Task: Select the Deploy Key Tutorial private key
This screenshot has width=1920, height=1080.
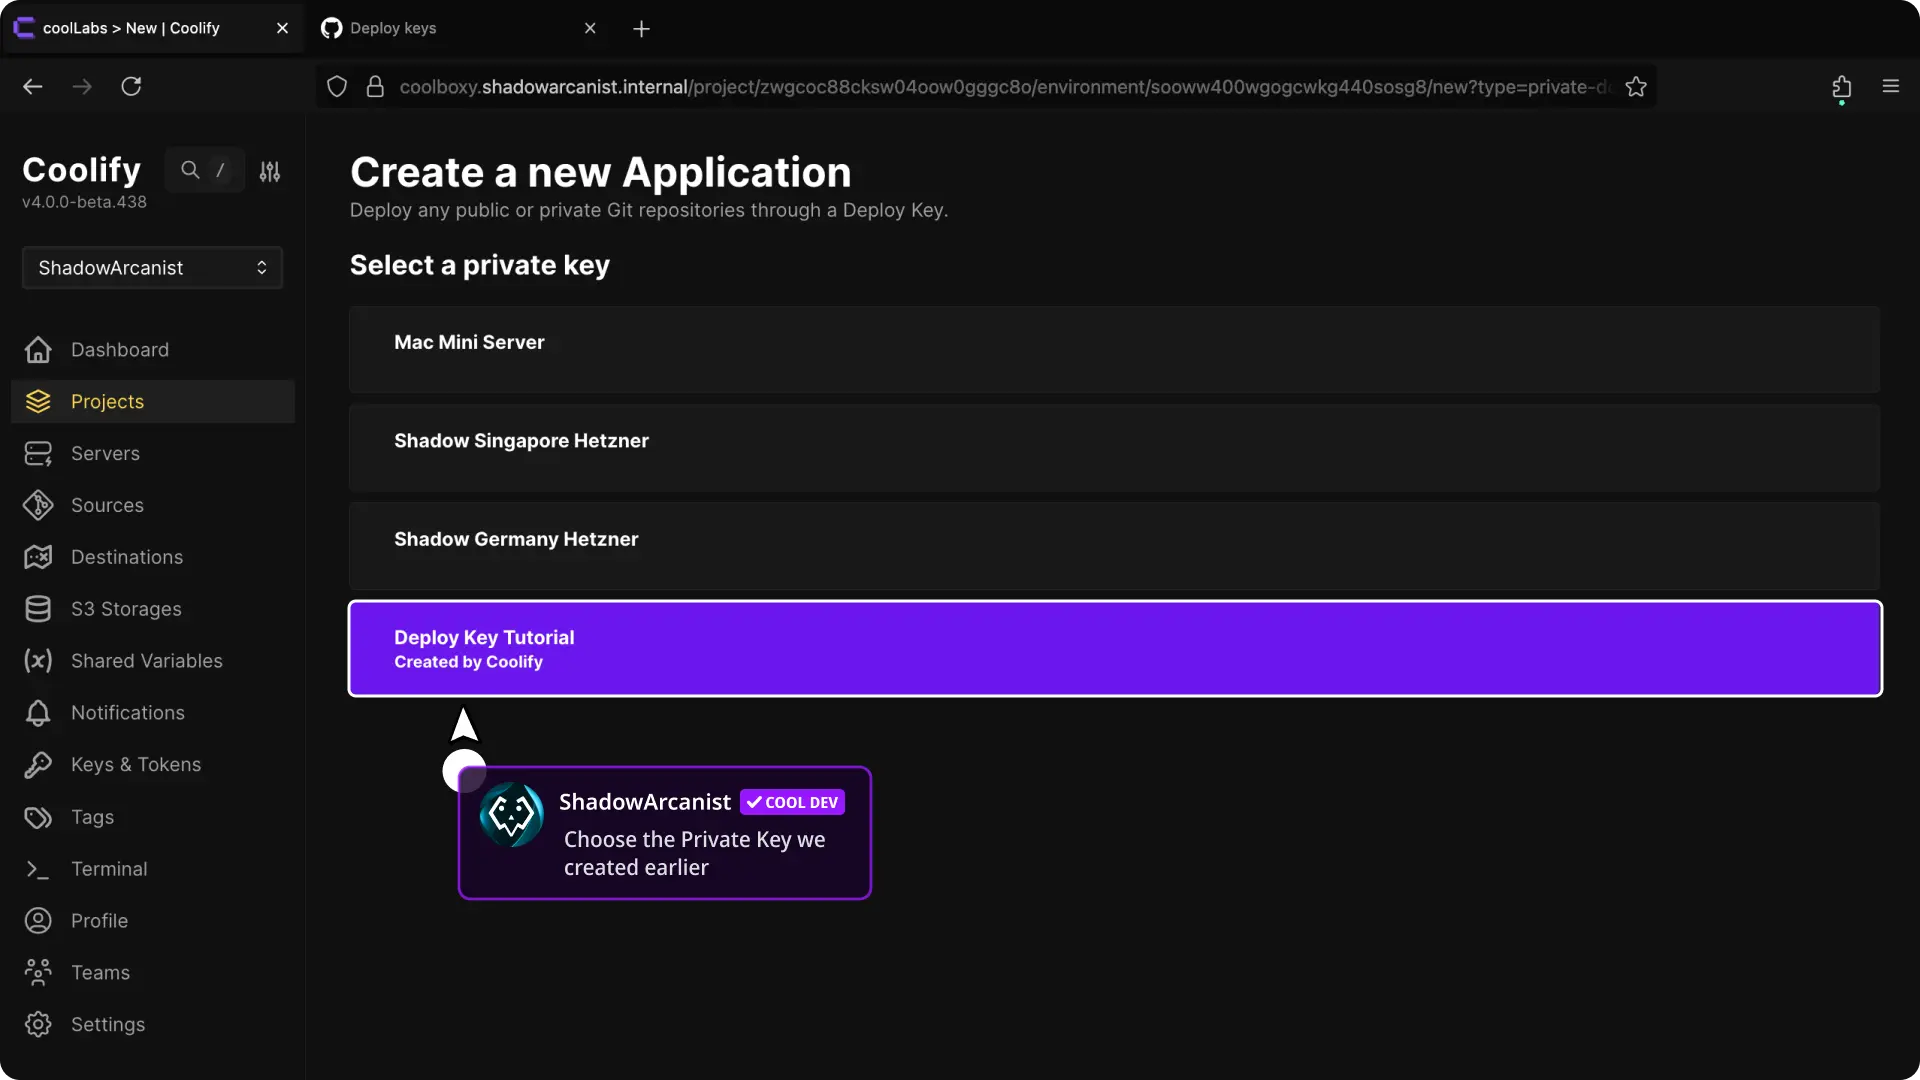Action: pos(1114,649)
